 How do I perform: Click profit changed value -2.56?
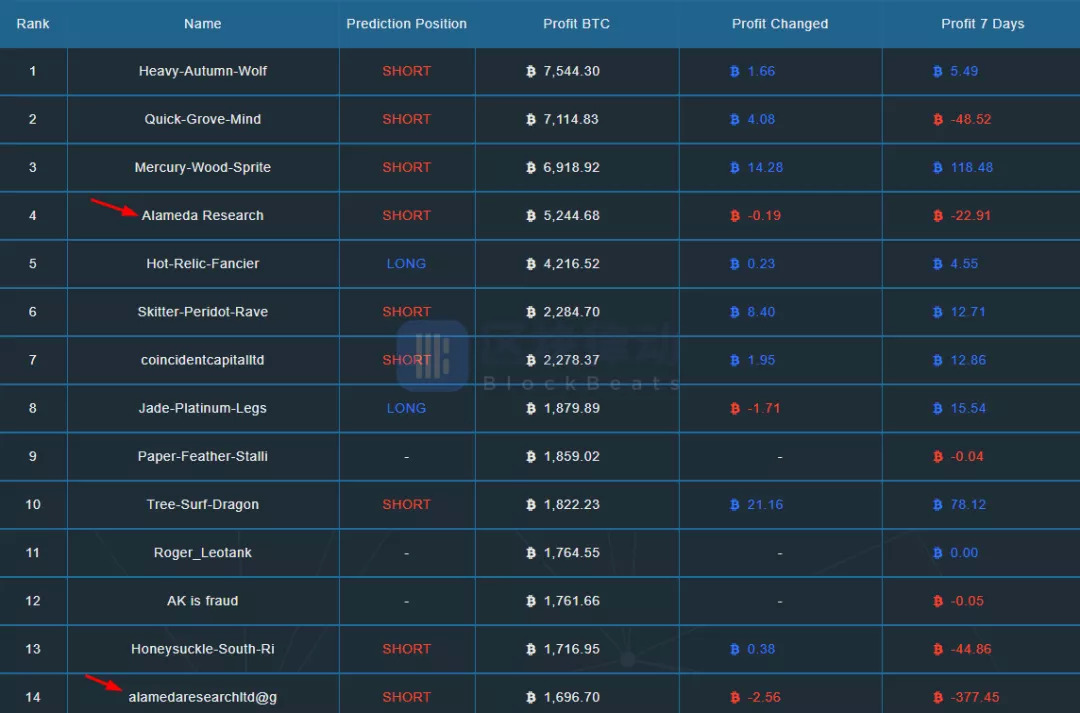pyautogui.click(x=764, y=697)
